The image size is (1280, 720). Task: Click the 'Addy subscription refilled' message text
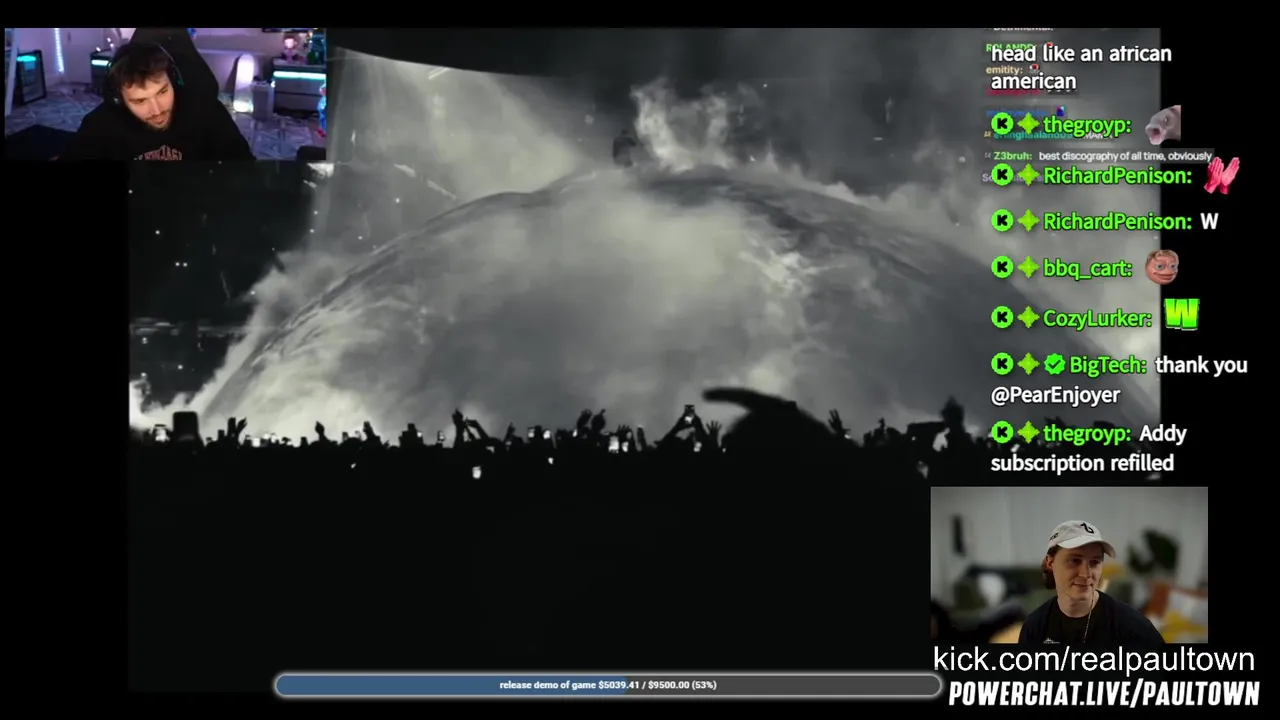click(1089, 448)
